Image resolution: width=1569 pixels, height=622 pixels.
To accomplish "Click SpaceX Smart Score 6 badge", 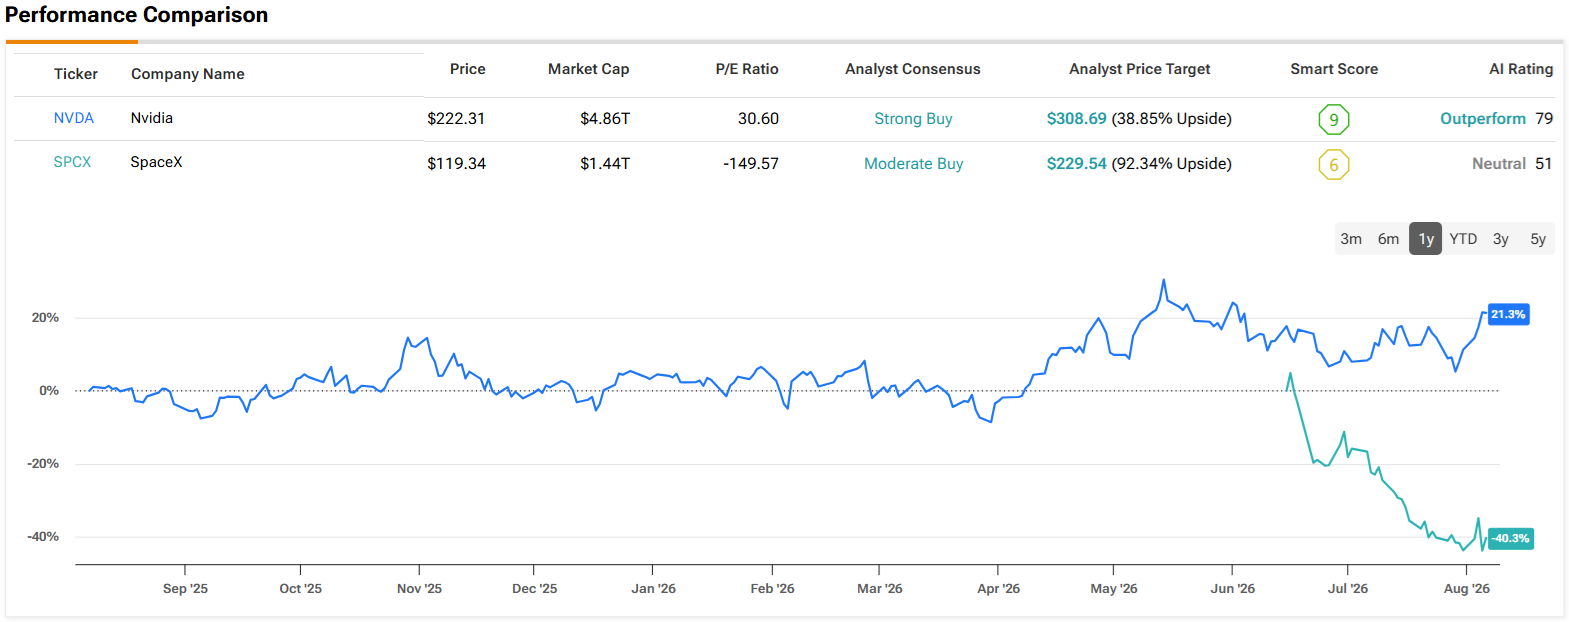I will pyautogui.click(x=1334, y=165).
